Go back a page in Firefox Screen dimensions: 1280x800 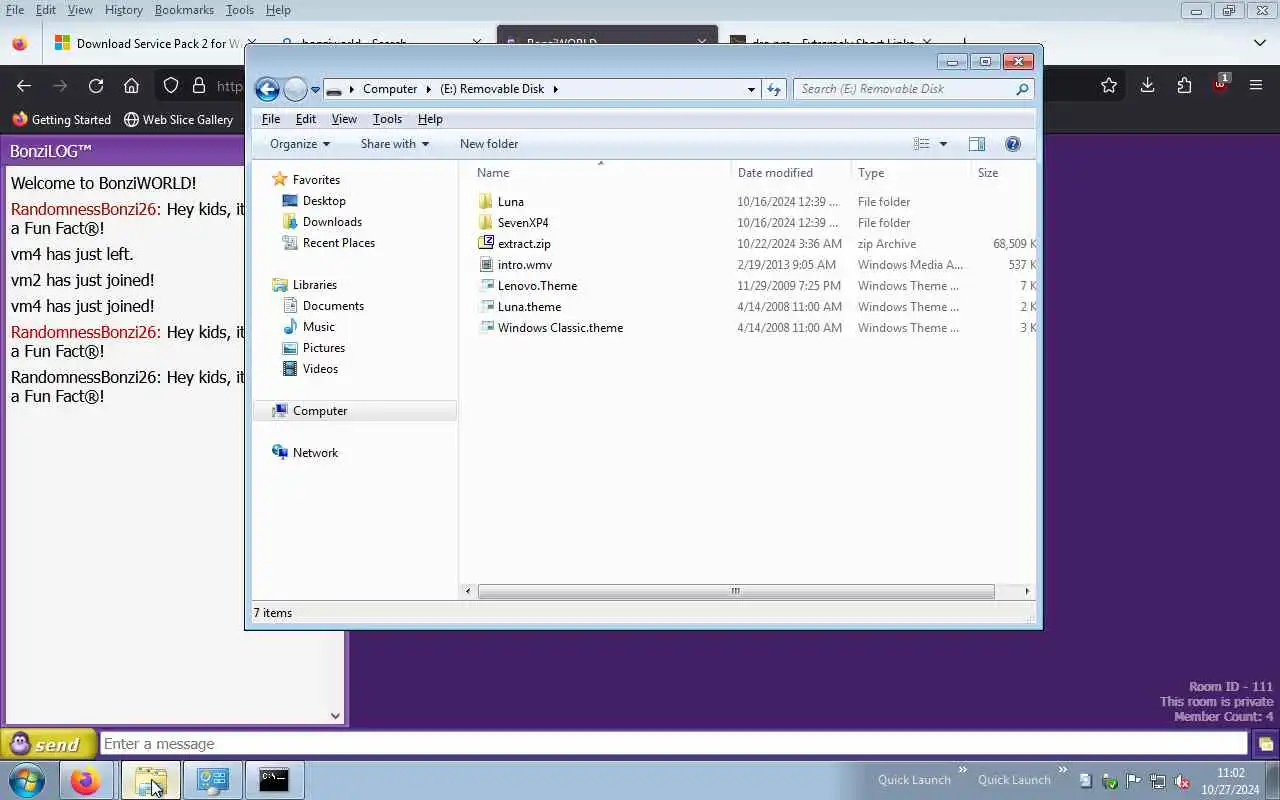pyautogui.click(x=24, y=86)
